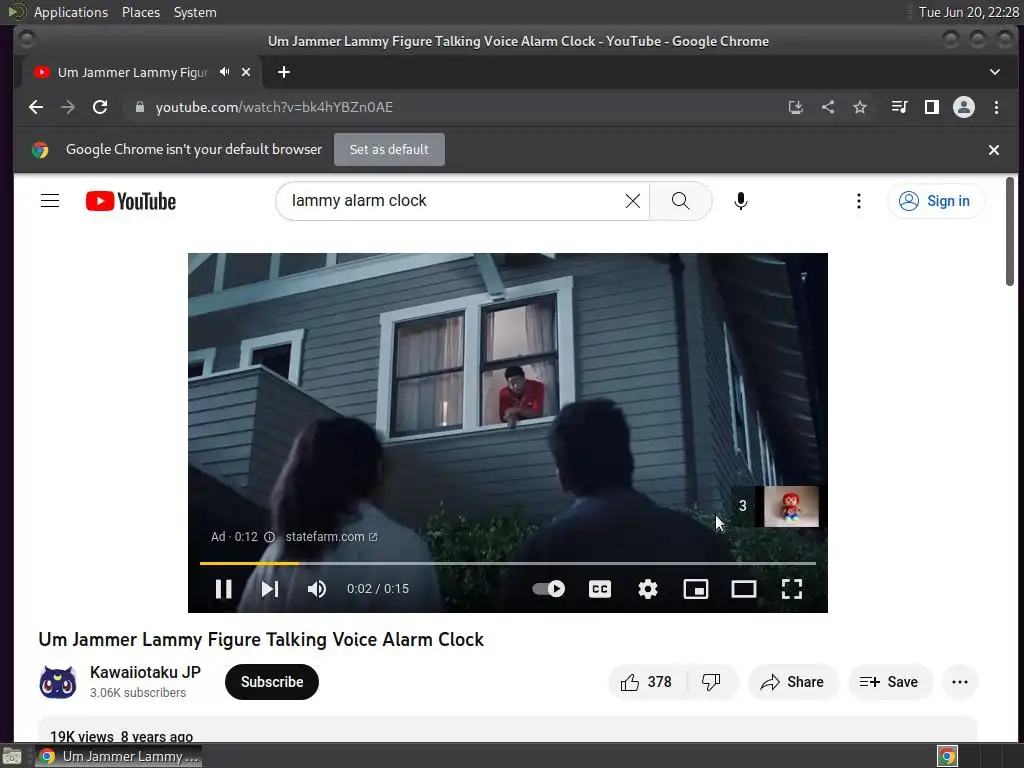Open the System menu
Image resolution: width=1024 pixels, height=768 pixels.
coord(195,12)
